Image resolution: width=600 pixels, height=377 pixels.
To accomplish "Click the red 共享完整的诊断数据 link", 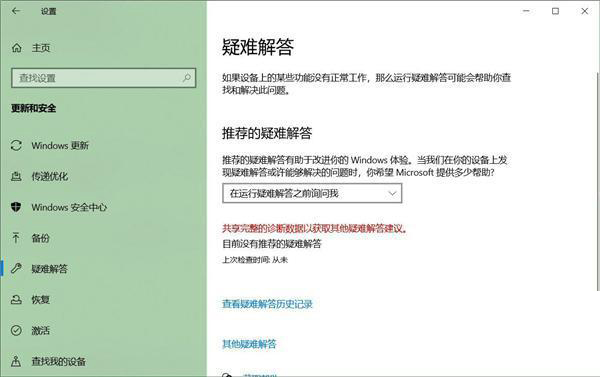I will click(315, 228).
